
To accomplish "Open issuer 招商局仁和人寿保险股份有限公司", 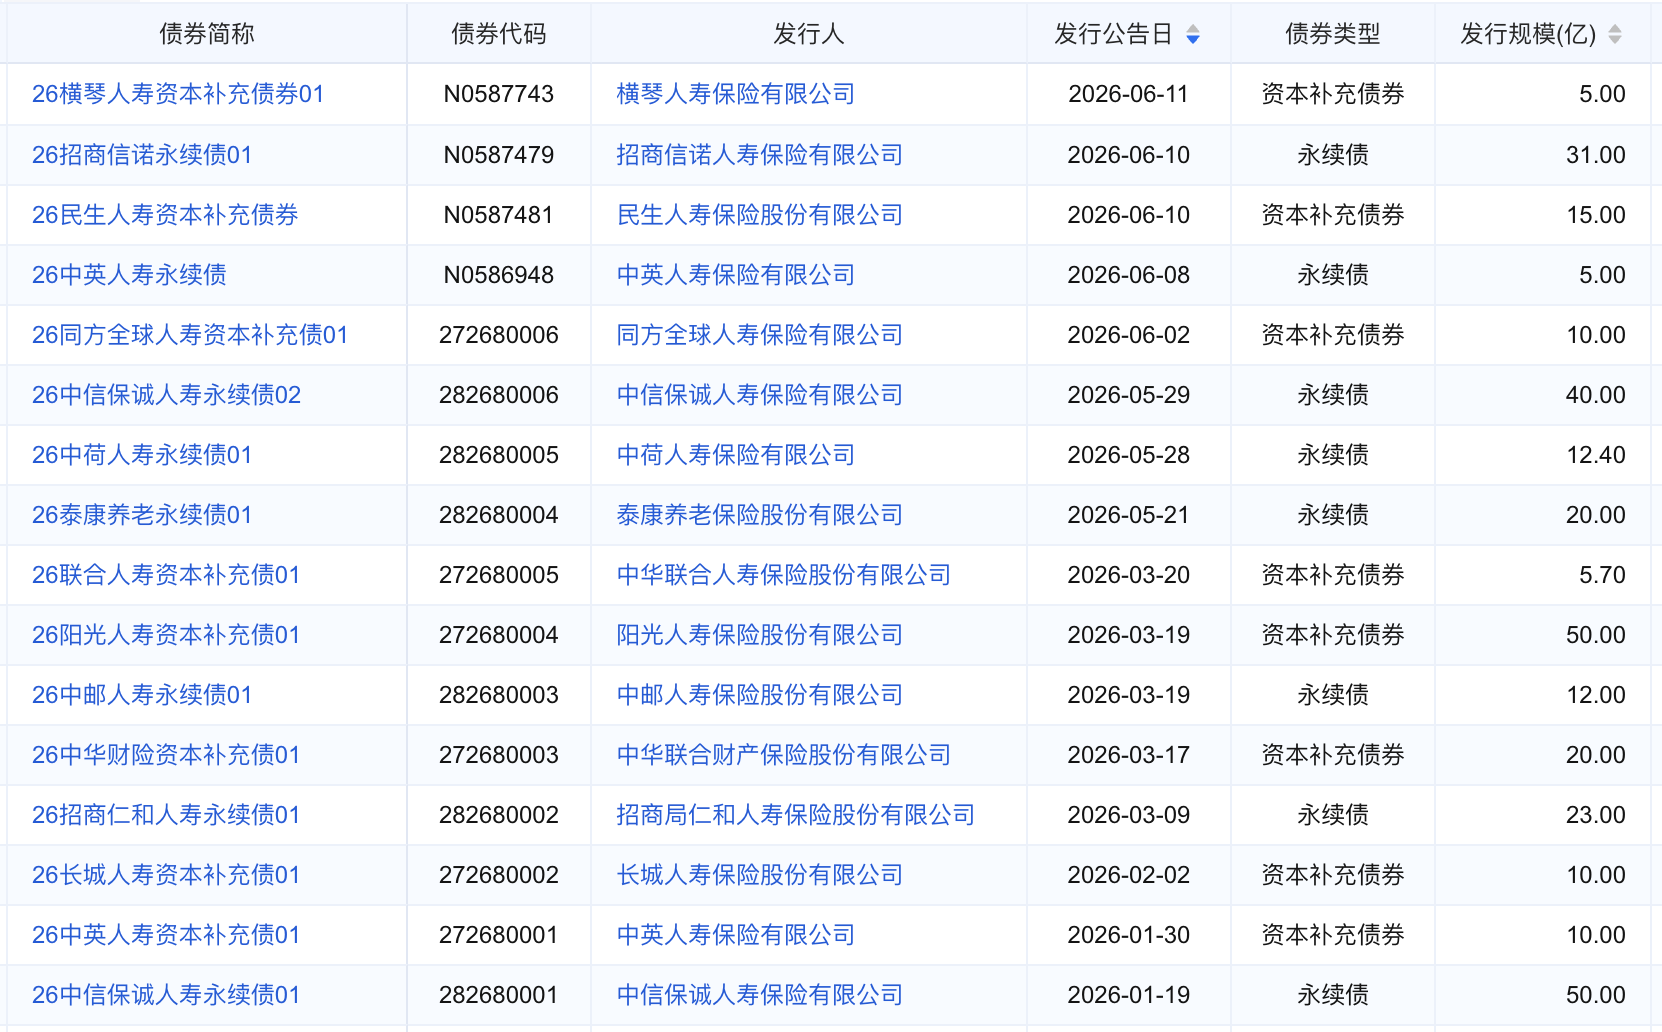I will (796, 815).
